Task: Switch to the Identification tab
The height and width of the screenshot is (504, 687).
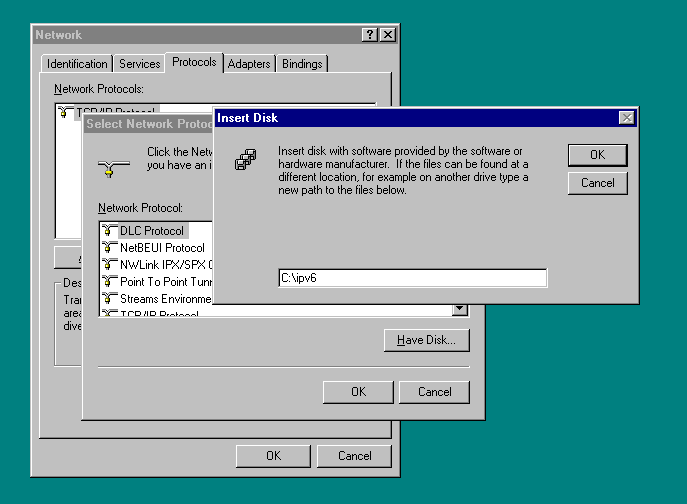Action: coord(77,64)
